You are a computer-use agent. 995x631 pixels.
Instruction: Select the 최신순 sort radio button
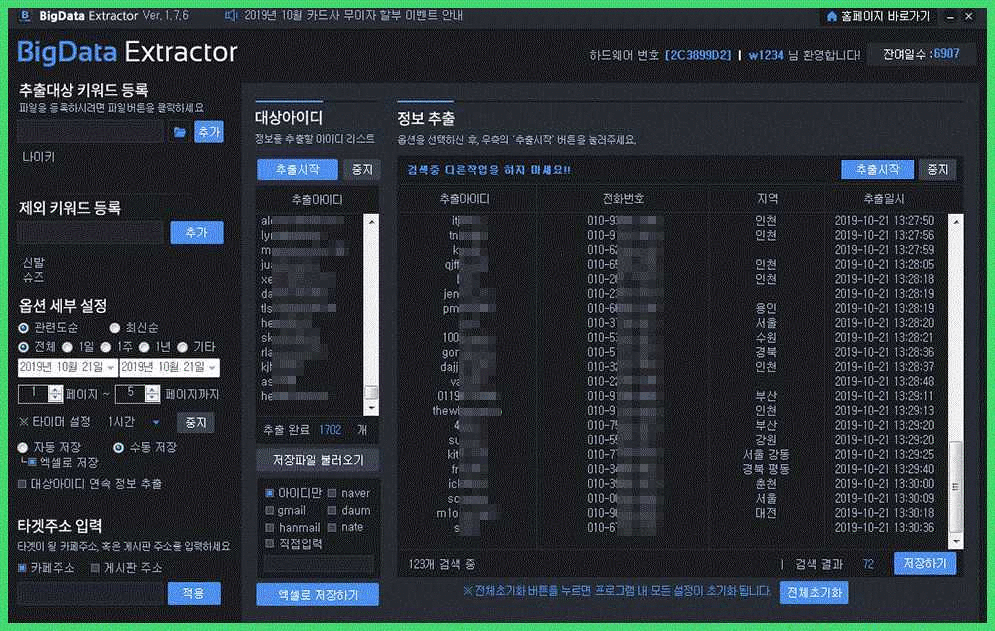pos(115,327)
